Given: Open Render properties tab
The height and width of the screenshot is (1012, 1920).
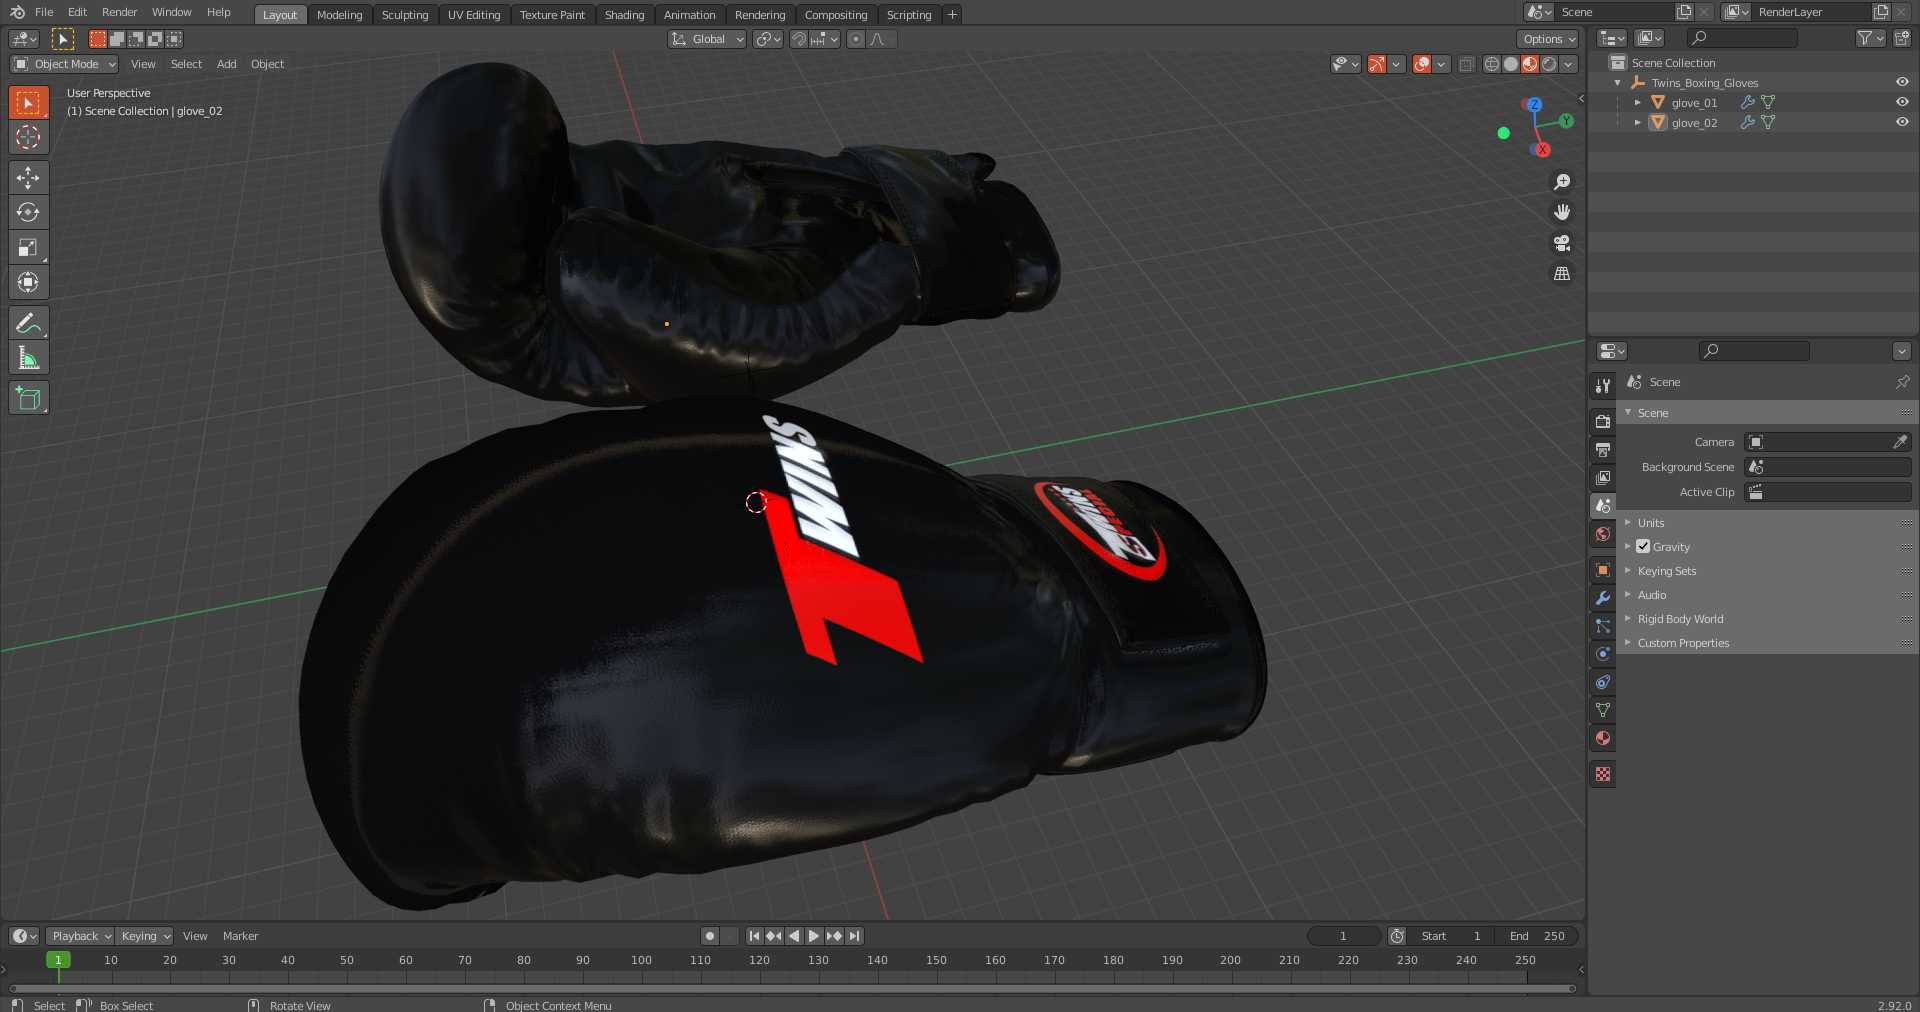Looking at the screenshot, I should [x=1603, y=421].
